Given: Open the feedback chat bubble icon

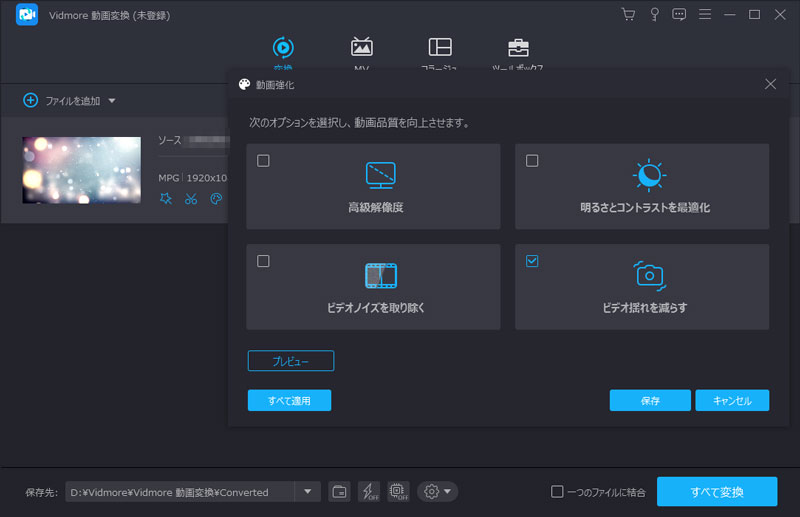Looking at the screenshot, I should [x=679, y=14].
